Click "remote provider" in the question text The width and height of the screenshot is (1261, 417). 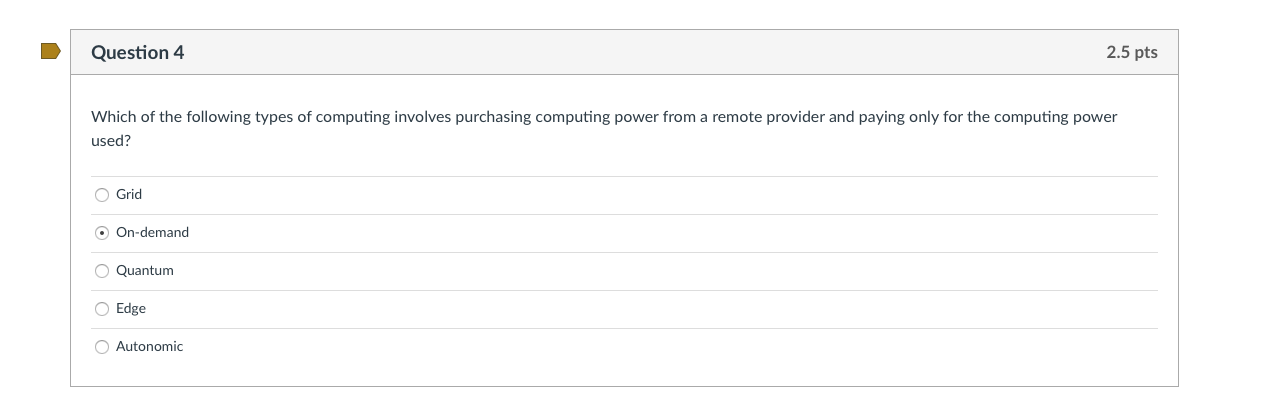tap(768, 117)
